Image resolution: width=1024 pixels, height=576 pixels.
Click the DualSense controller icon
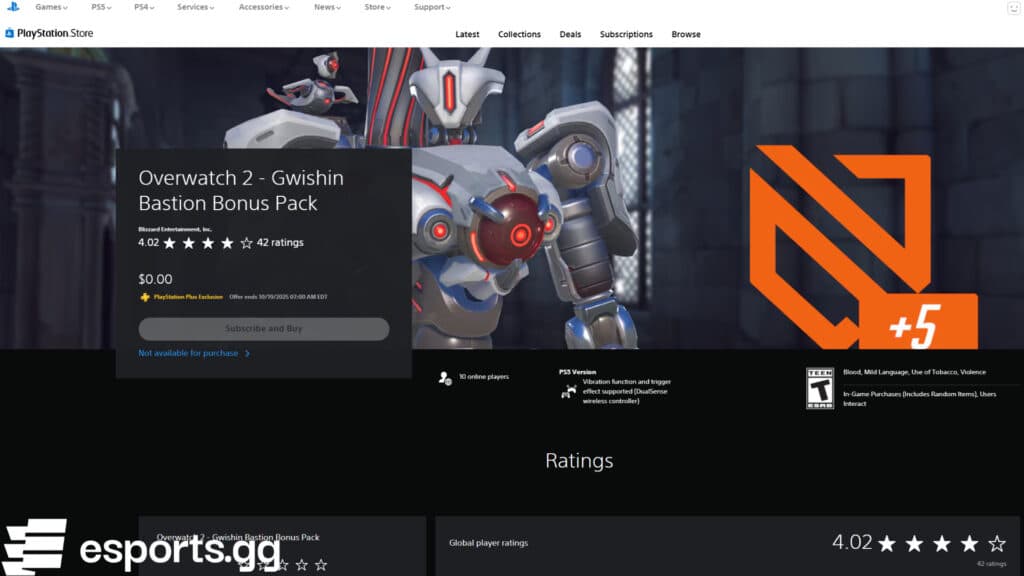coord(568,392)
